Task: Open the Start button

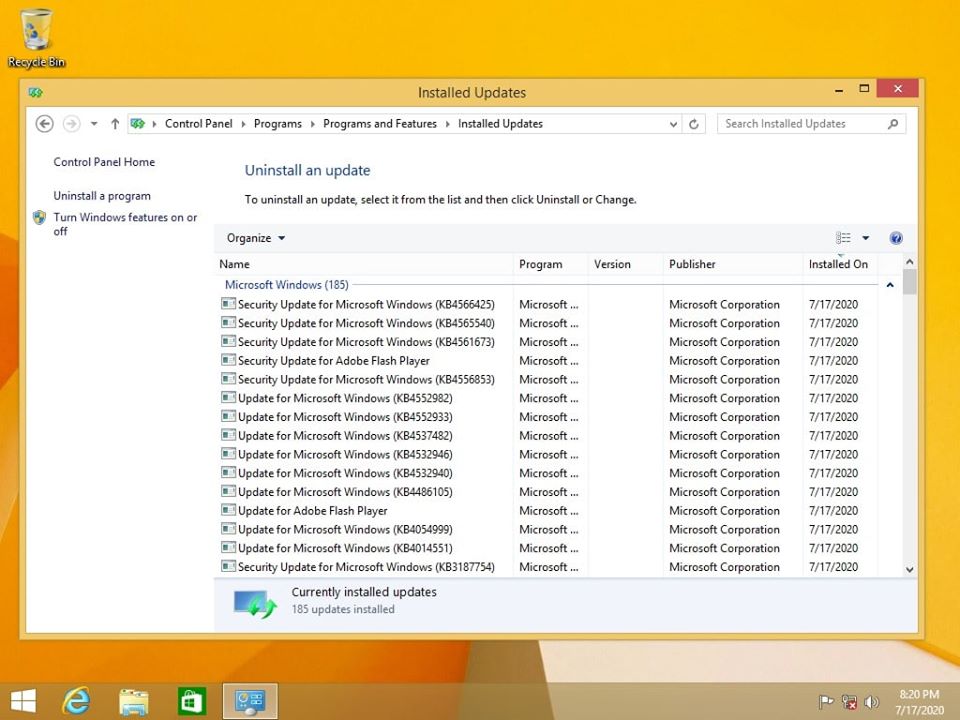Action: (23, 701)
